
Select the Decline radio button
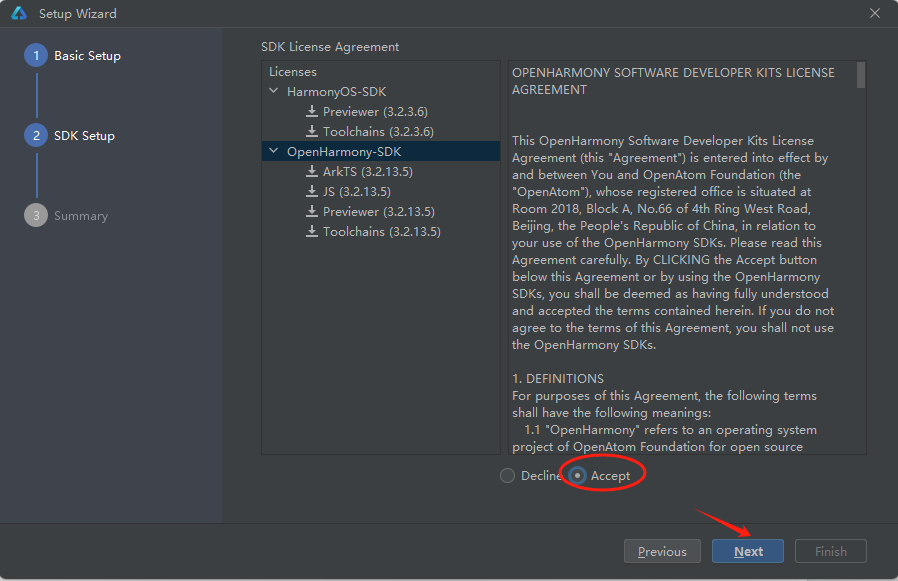coord(507,476)
